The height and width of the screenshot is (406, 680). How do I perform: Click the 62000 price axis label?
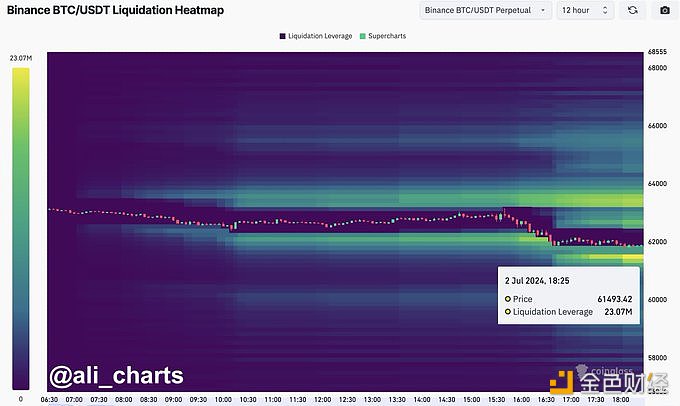(x=657, y=242)
